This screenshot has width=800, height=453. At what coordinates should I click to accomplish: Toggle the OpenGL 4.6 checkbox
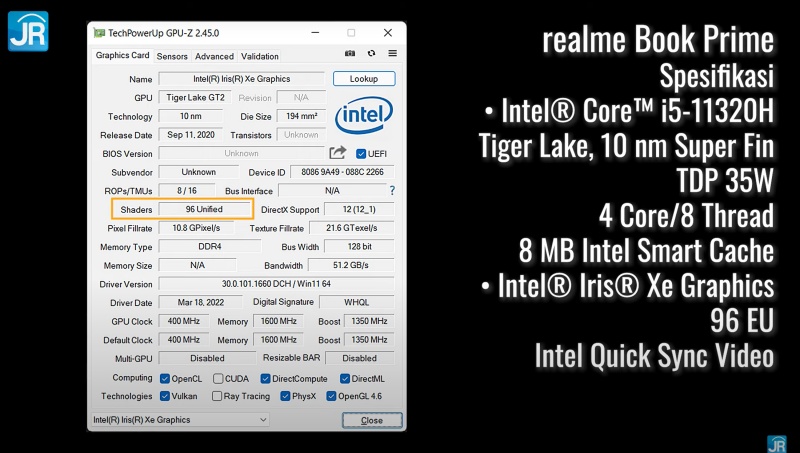pos(331,396)
